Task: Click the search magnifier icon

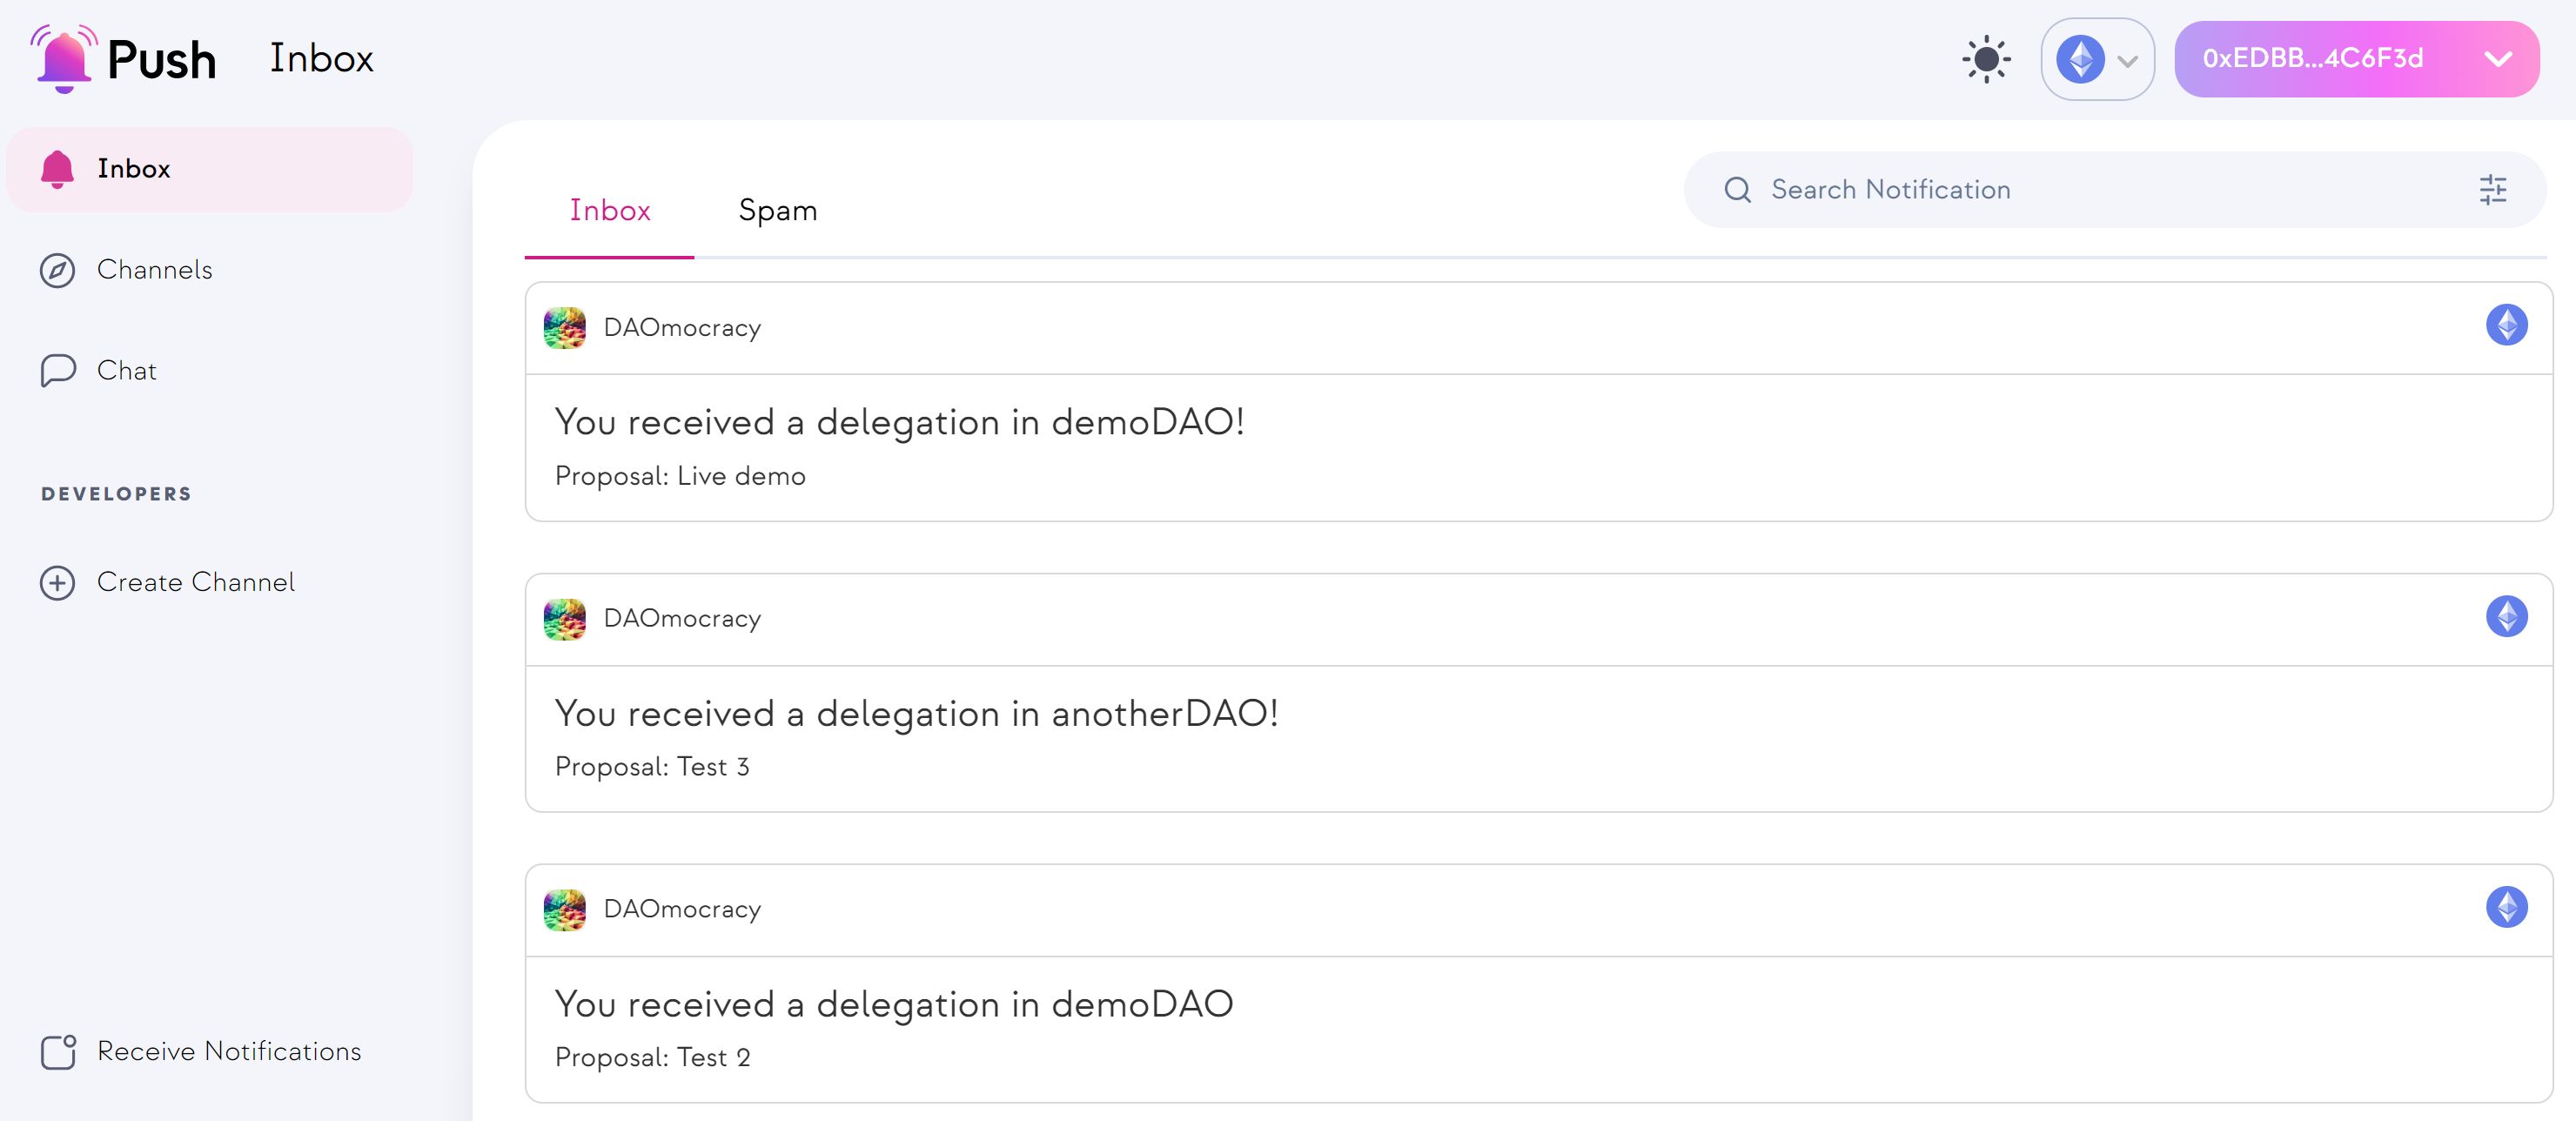Action: pyautogui.click(x=1738, y=190)
